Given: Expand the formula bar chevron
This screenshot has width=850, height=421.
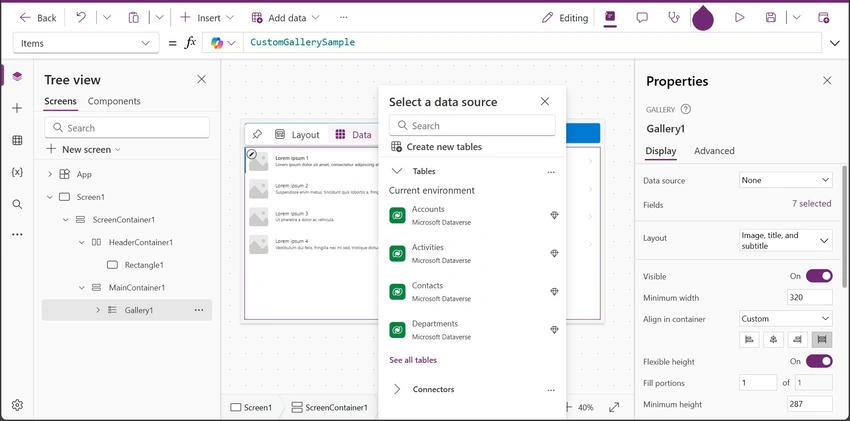Looking at the screenshot, I should coord(835,43).
